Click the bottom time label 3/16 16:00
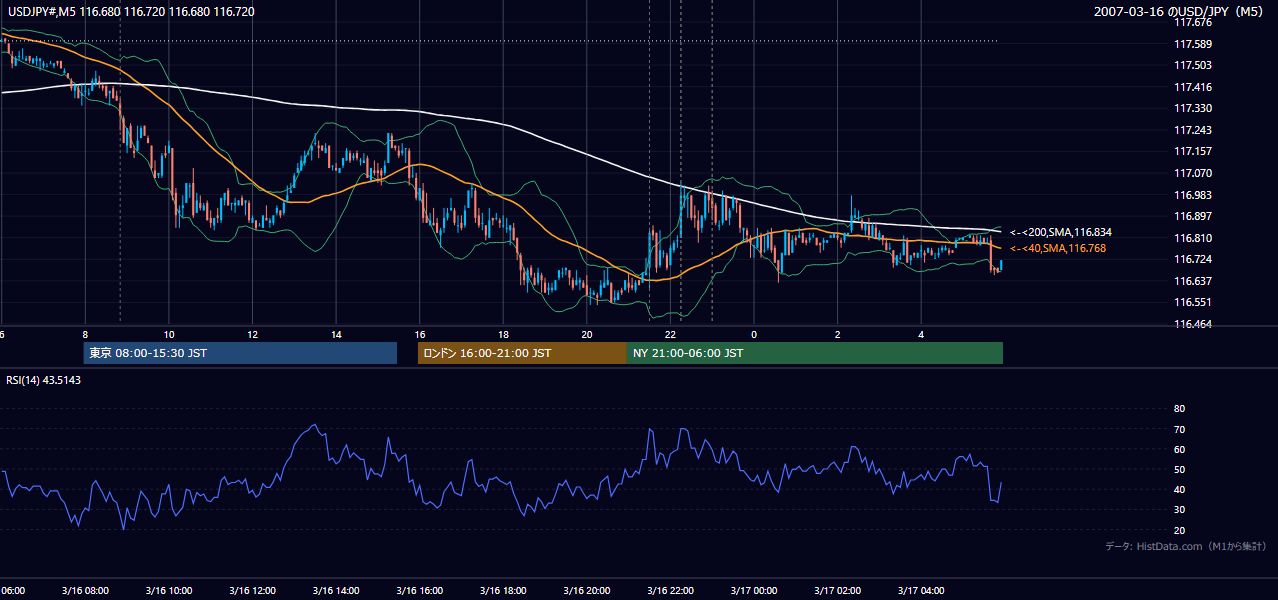This screenshot has width=1278, height=600. pos(420,591)
